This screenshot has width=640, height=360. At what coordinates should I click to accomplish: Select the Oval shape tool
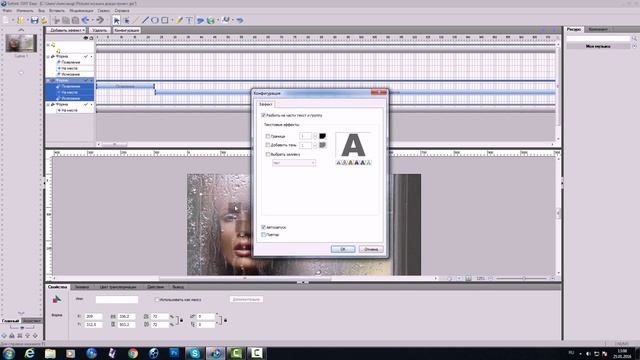pyautogui.click(x=155, y=20)
